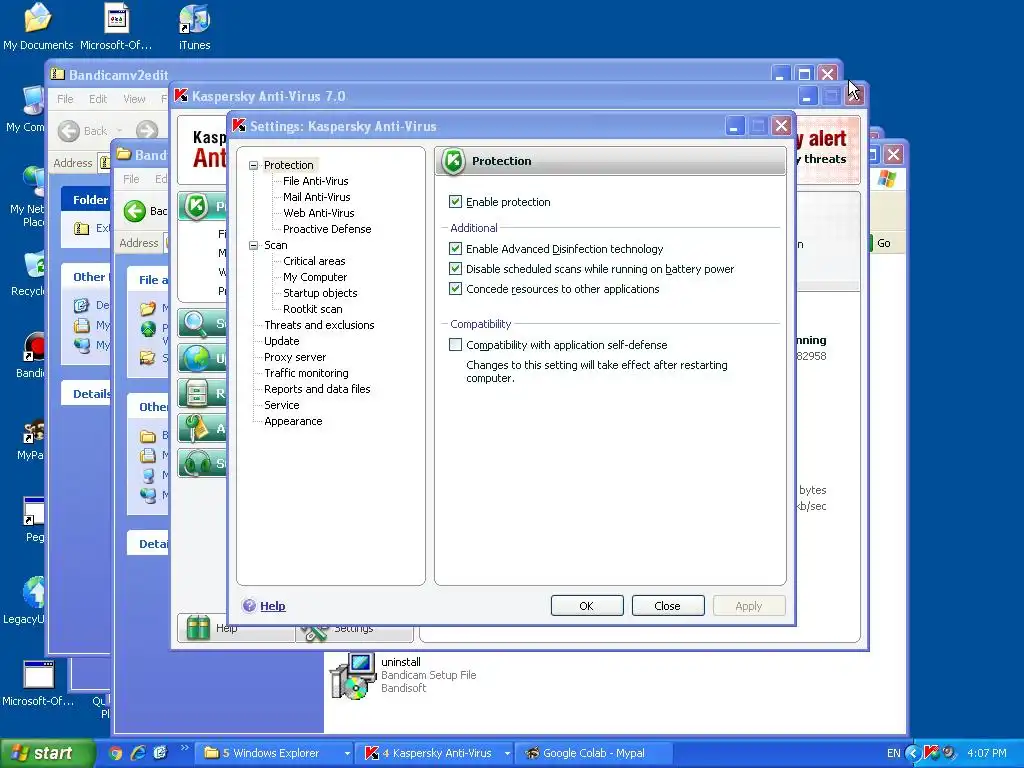Select Traffic monitoring in settings tree
This screenshot has width=1024, height=768.
[306, 373]
